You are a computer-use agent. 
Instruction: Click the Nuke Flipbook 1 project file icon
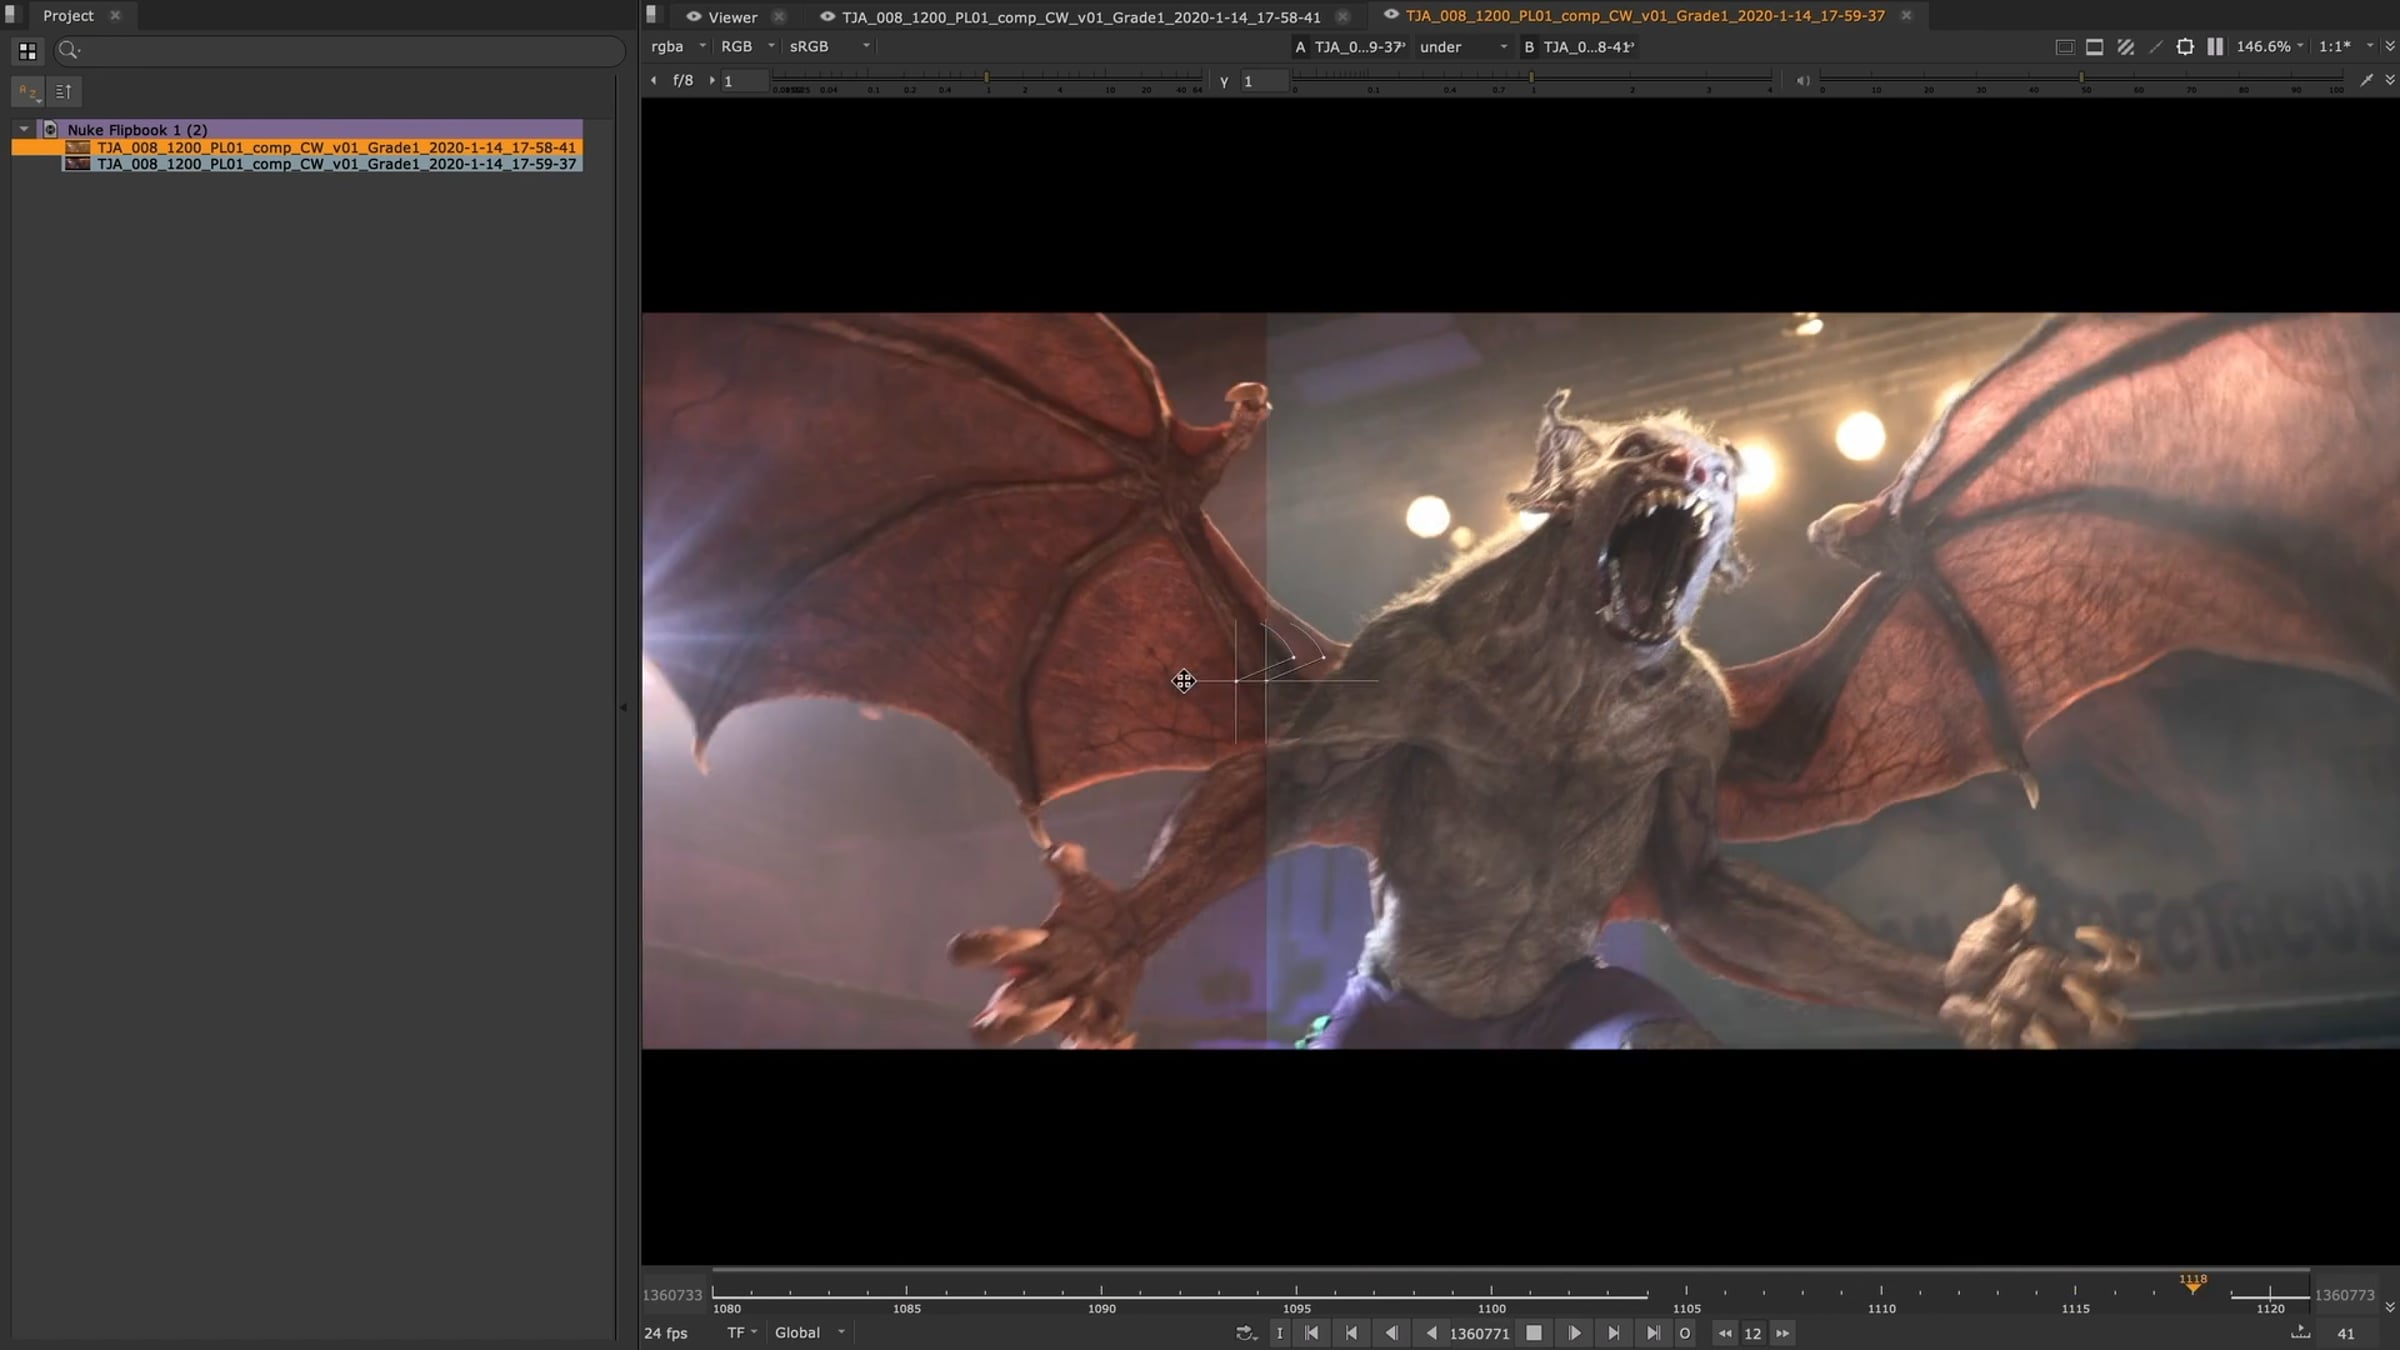pyautogui.click(x=50, y=130)
